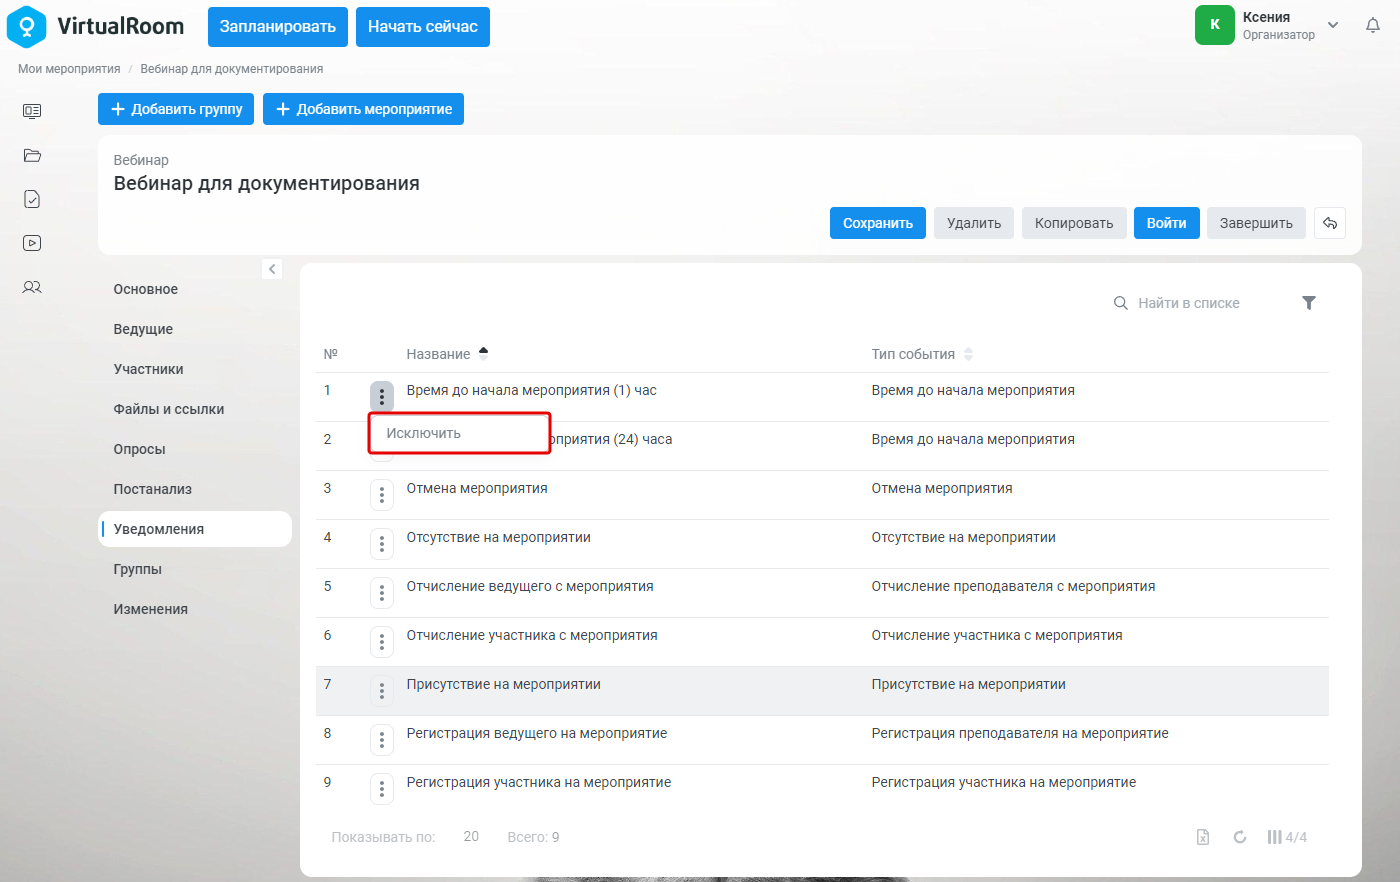Screen dimensions: 1400x882
Task: Select the Опросы section
Action: [139, 449]
